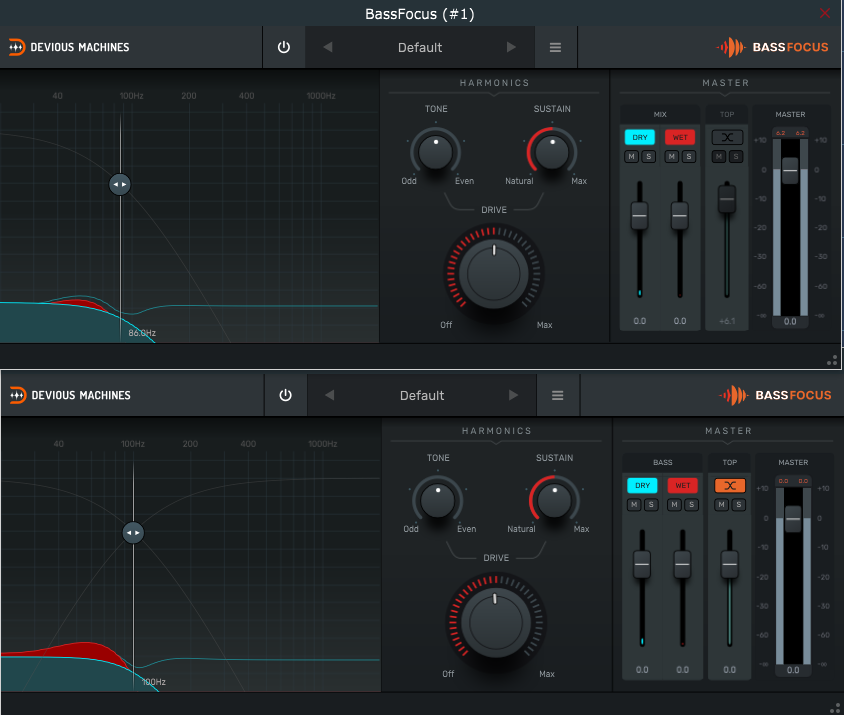The height and width of the screenshot is (715, 844).
Task: Click the TOP fader handle in upper instance
Action: click(727, 198)
